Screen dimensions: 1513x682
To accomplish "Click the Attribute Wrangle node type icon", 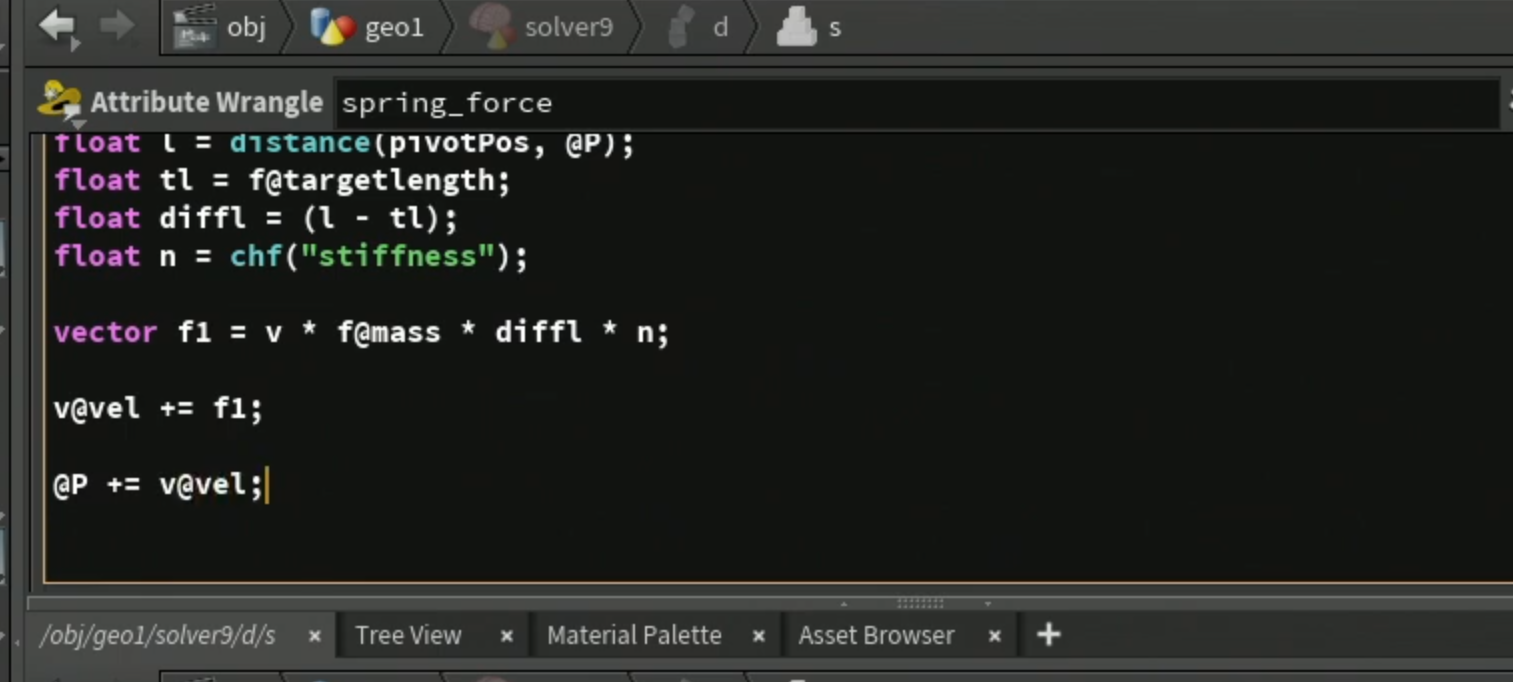I will [x=59, y=101].
